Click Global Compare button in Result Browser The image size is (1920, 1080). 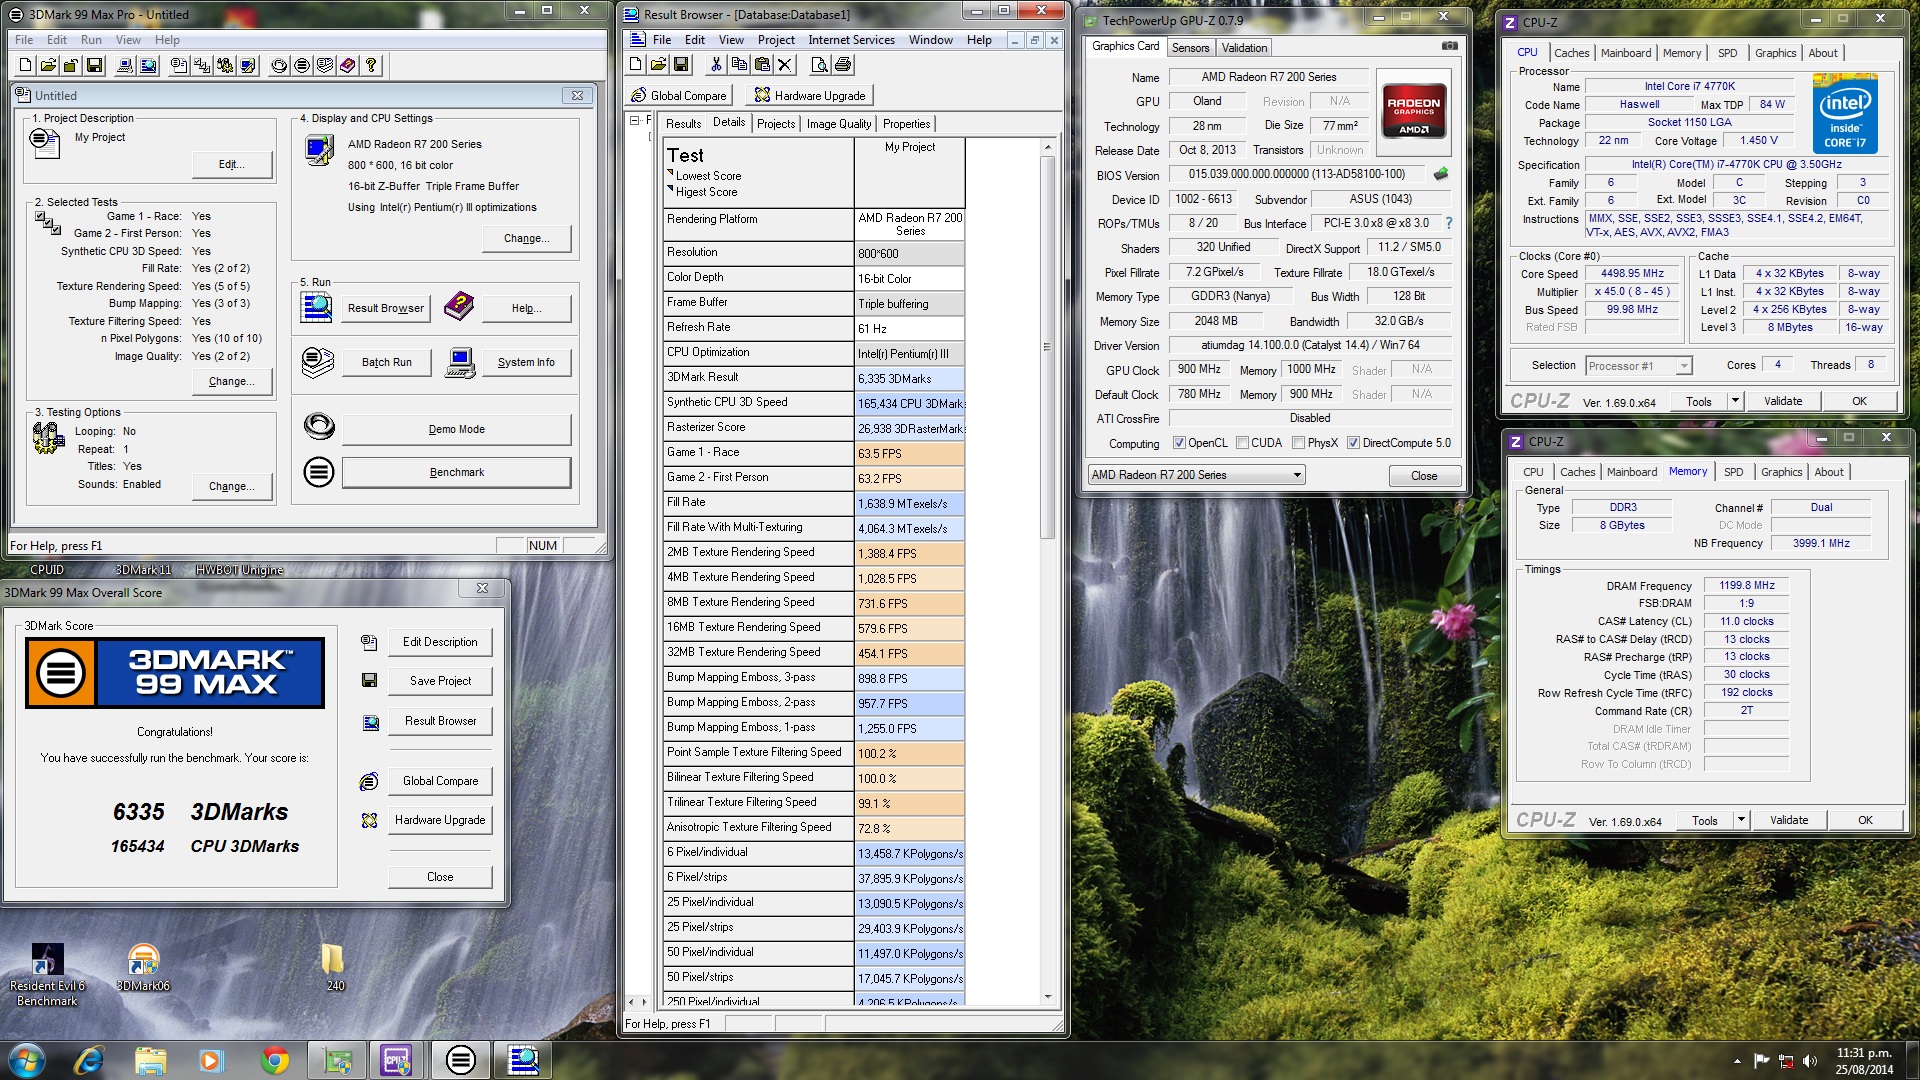tap(680, 95)
